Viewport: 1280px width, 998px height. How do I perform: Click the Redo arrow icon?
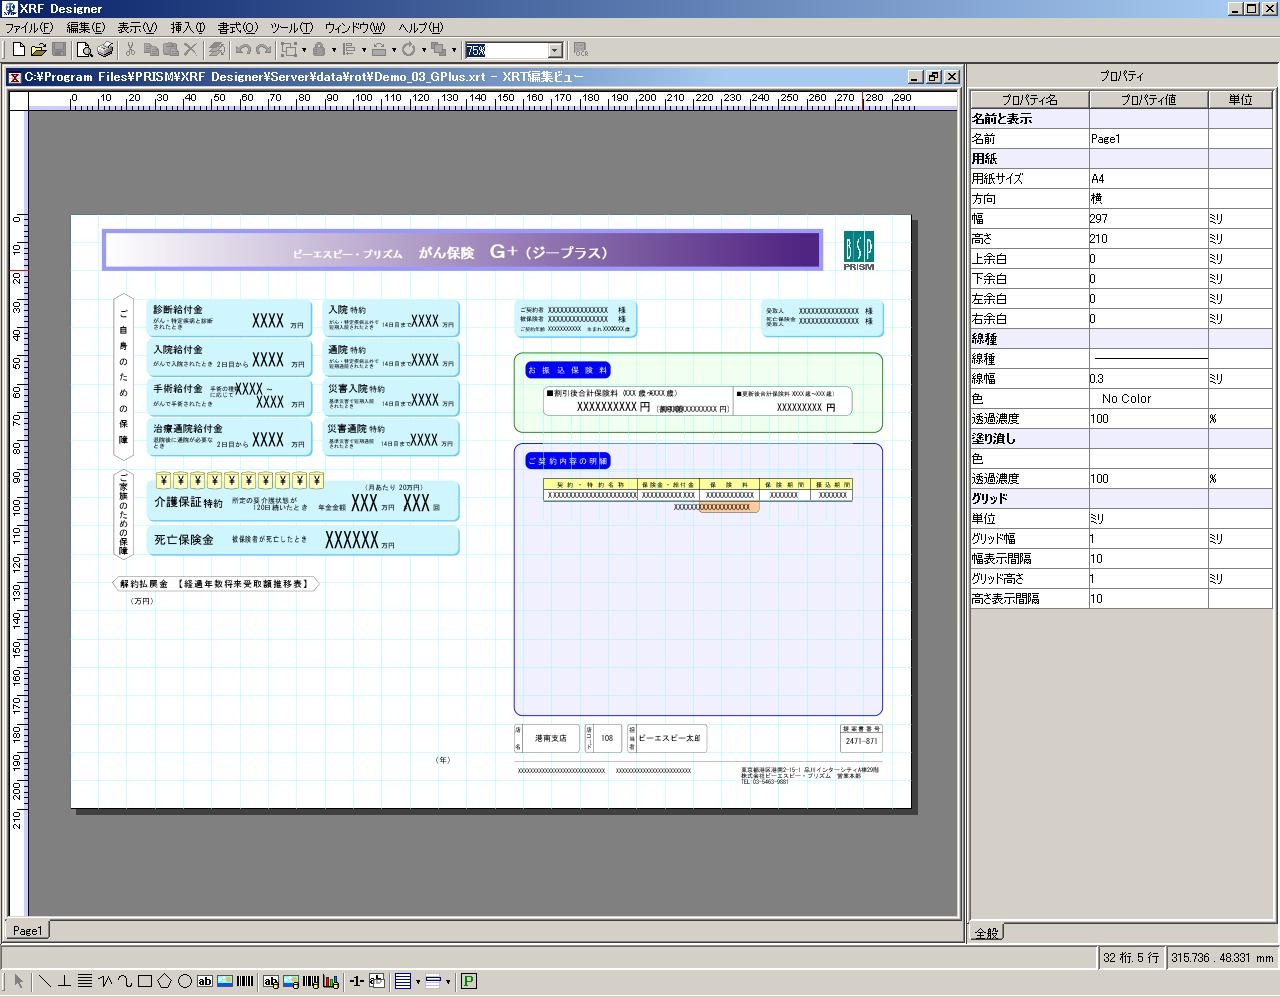point(264,49)
